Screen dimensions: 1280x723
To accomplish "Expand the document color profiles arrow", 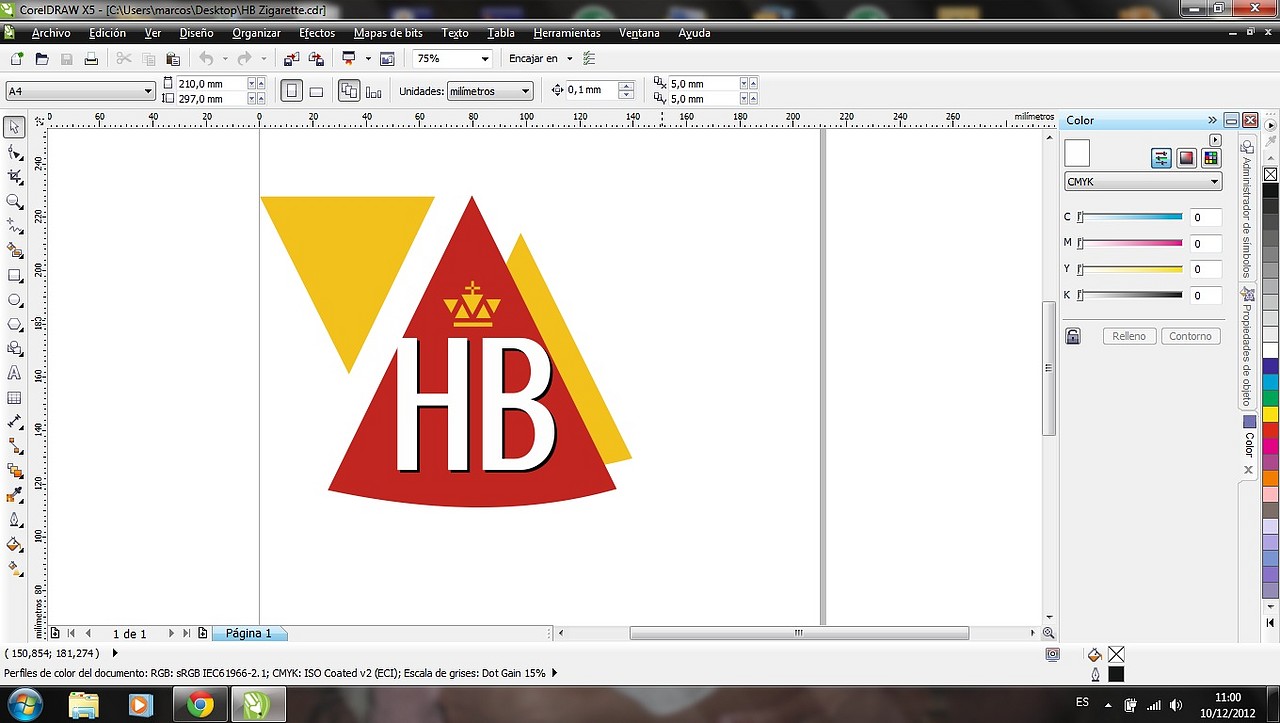I will [x=555, y=673].
